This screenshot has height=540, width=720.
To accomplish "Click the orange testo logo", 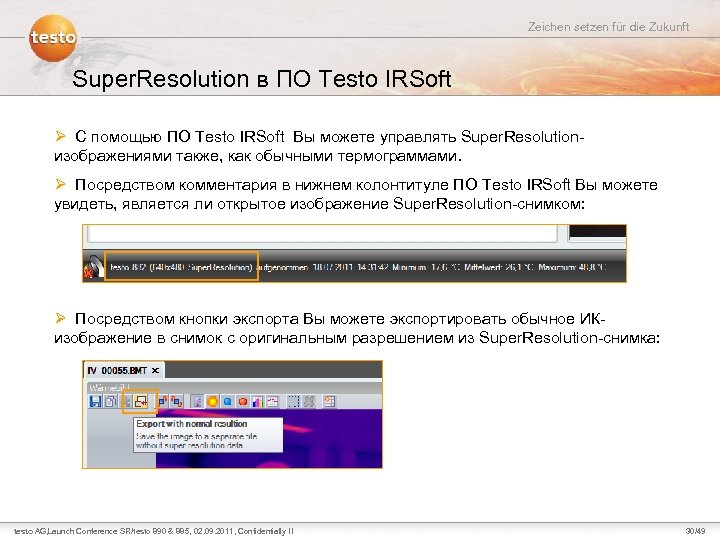I will pyautogui.click(x=53, y=38).
